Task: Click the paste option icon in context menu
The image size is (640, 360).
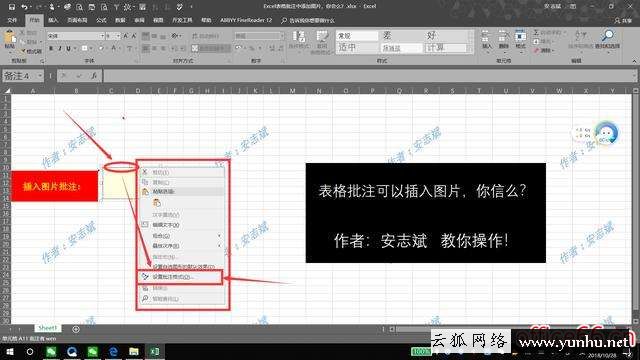Action: [x=157, y=203]
